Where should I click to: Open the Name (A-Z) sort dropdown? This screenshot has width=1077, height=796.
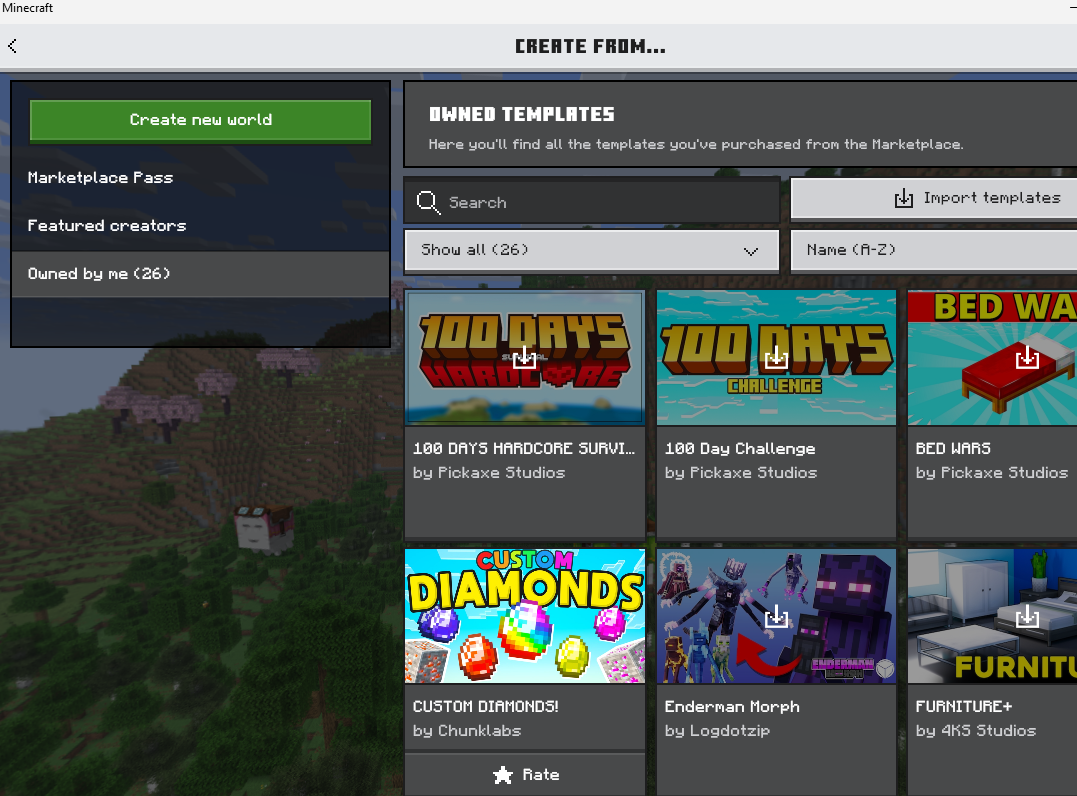click(x=934, y=251)
